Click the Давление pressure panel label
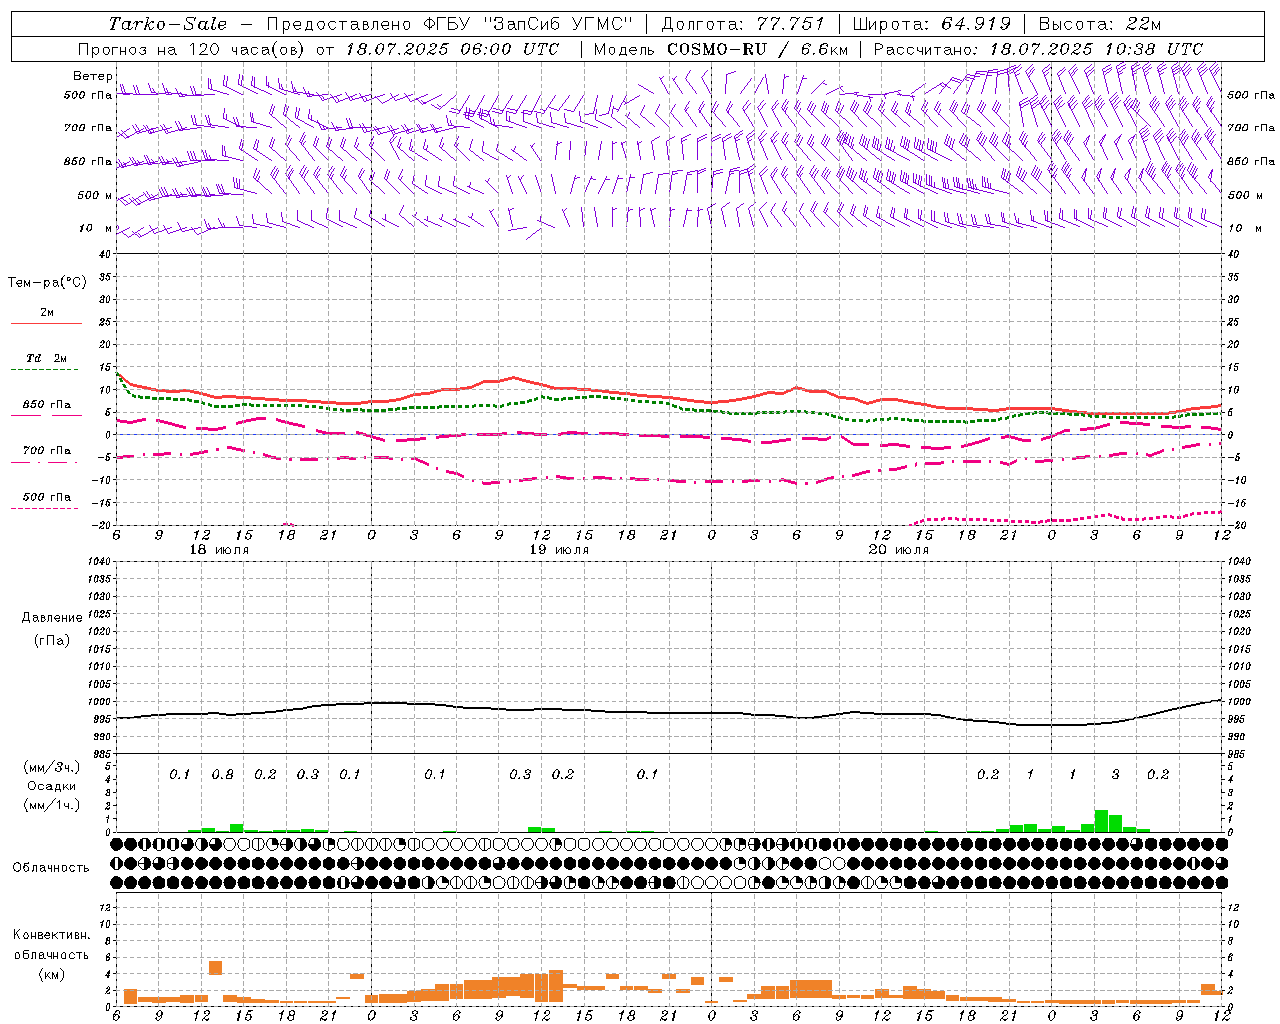 52,618
